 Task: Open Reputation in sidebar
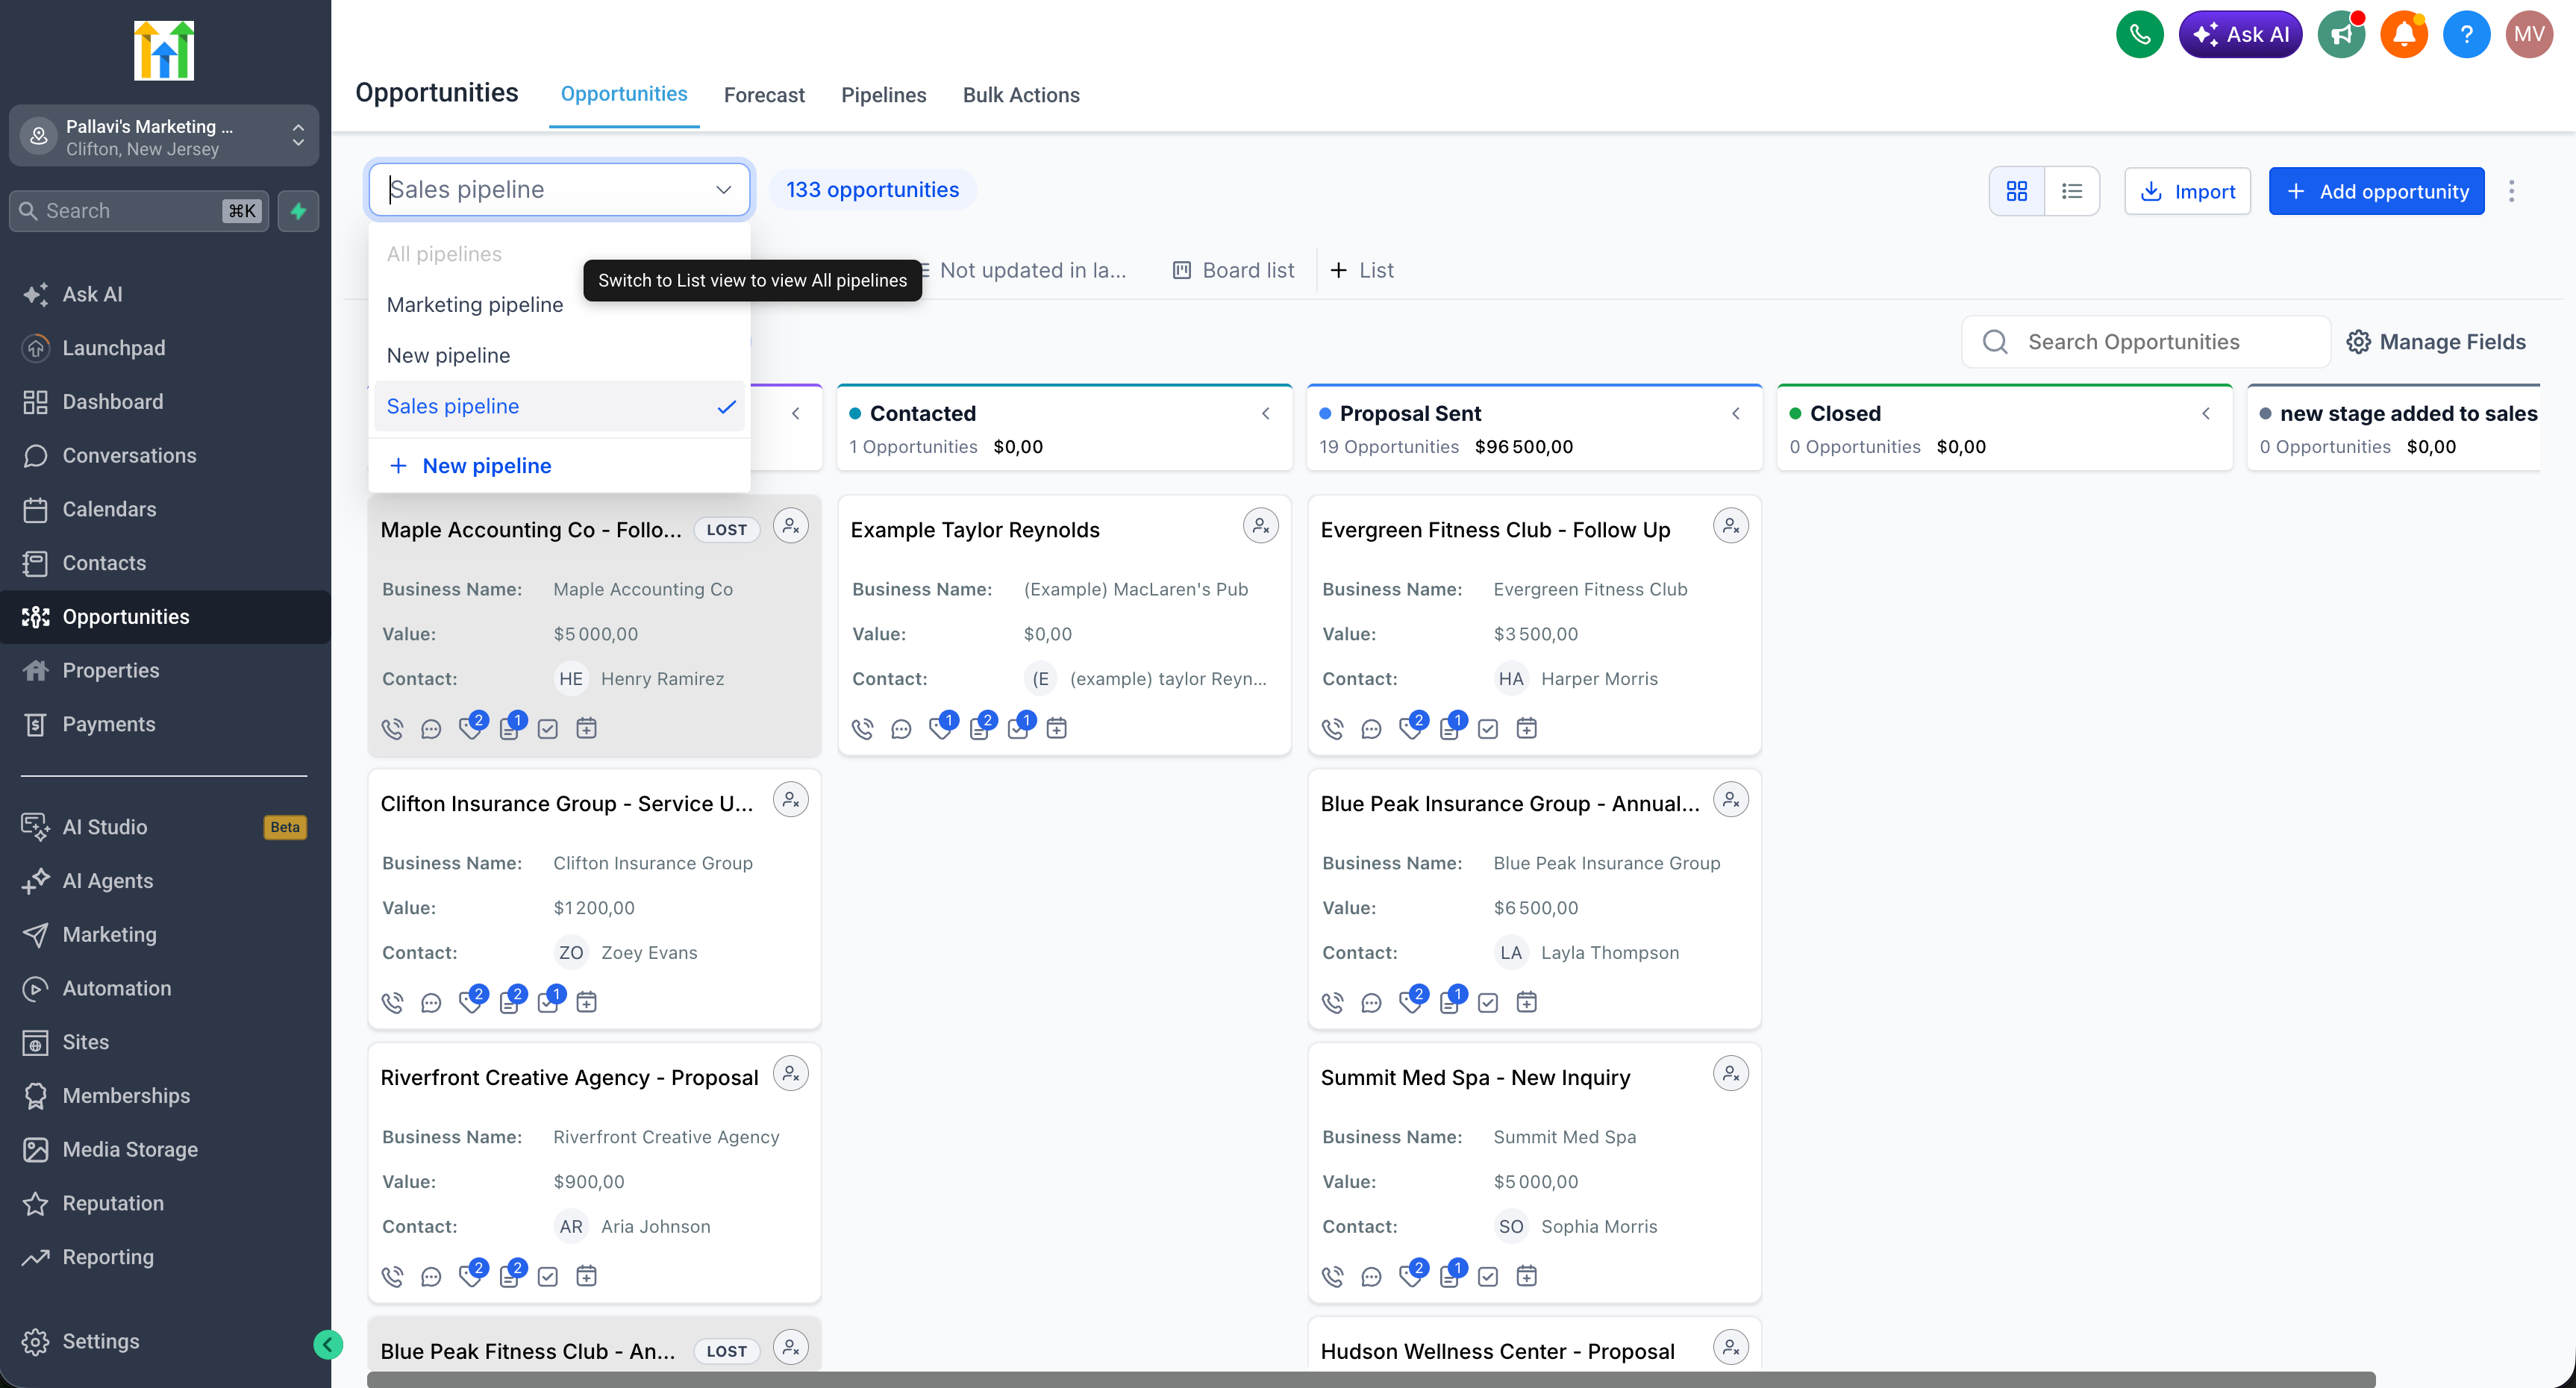(x=113, y=1203)
